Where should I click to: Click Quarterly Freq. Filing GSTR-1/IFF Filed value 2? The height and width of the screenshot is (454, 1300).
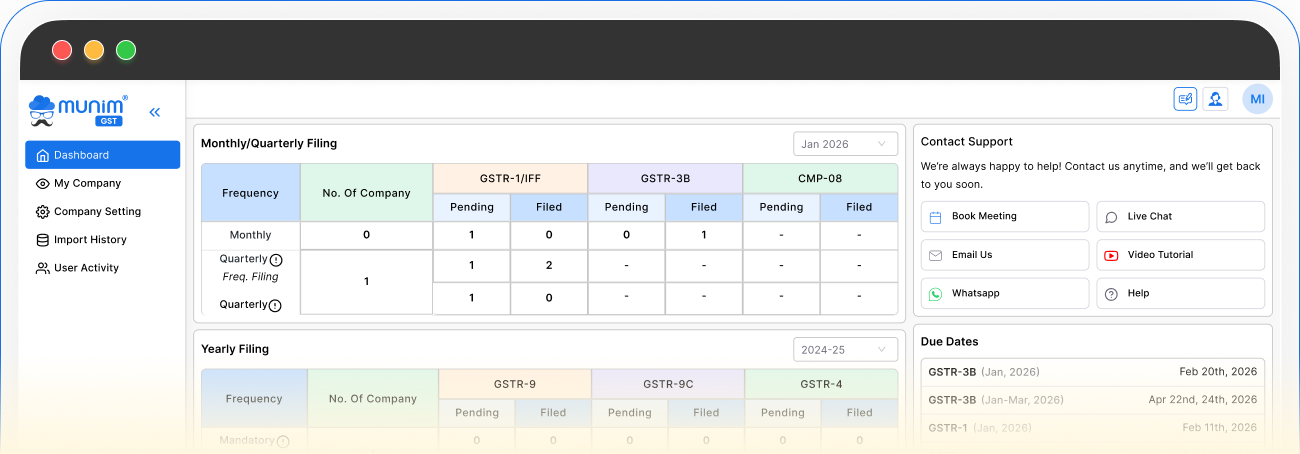coord(549,266)
